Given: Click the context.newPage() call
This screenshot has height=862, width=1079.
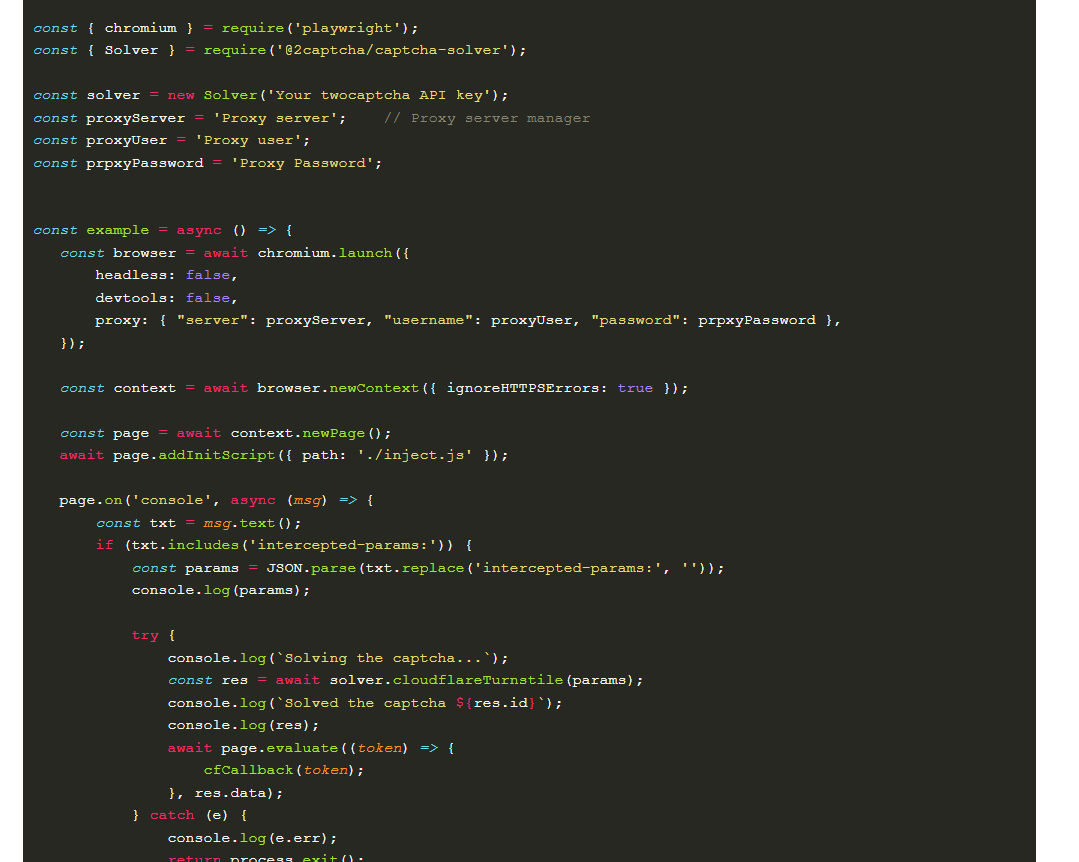Looking at the screenshot, I should (x=310, y=433).
